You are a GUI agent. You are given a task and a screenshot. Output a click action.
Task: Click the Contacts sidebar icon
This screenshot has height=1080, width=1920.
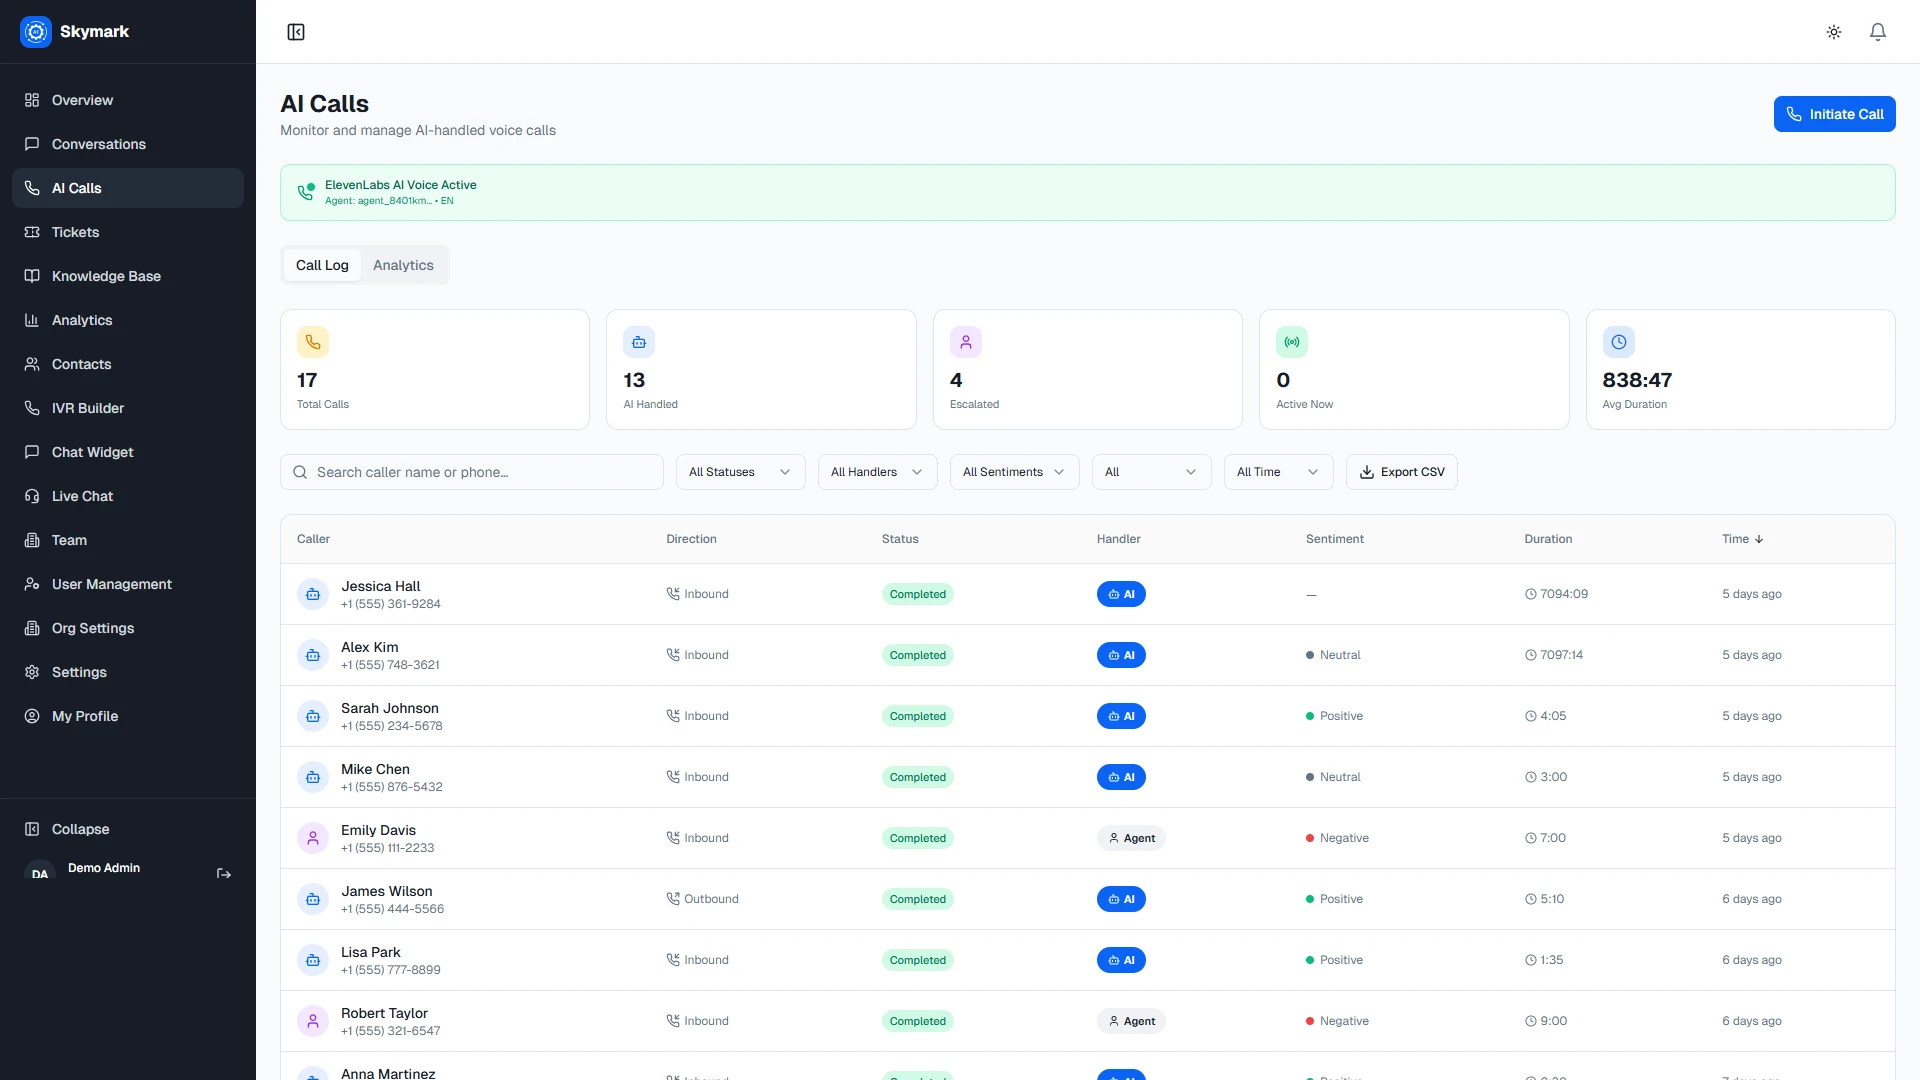click(32, 364)
